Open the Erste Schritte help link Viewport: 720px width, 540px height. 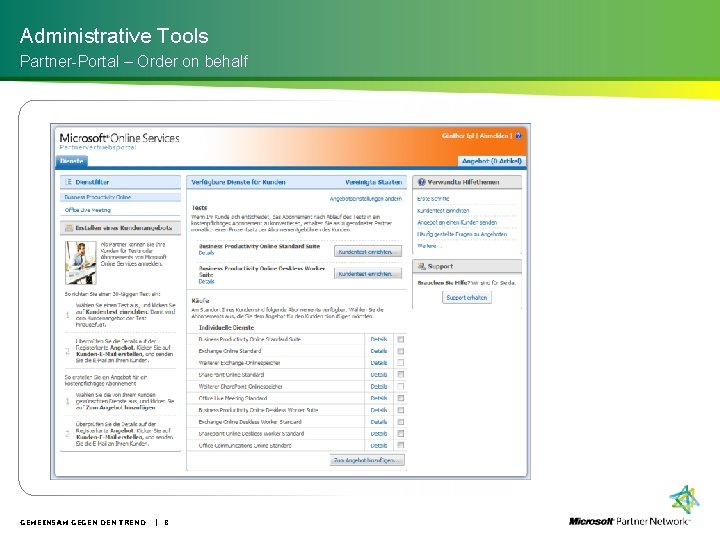click(x=433, y=199)
